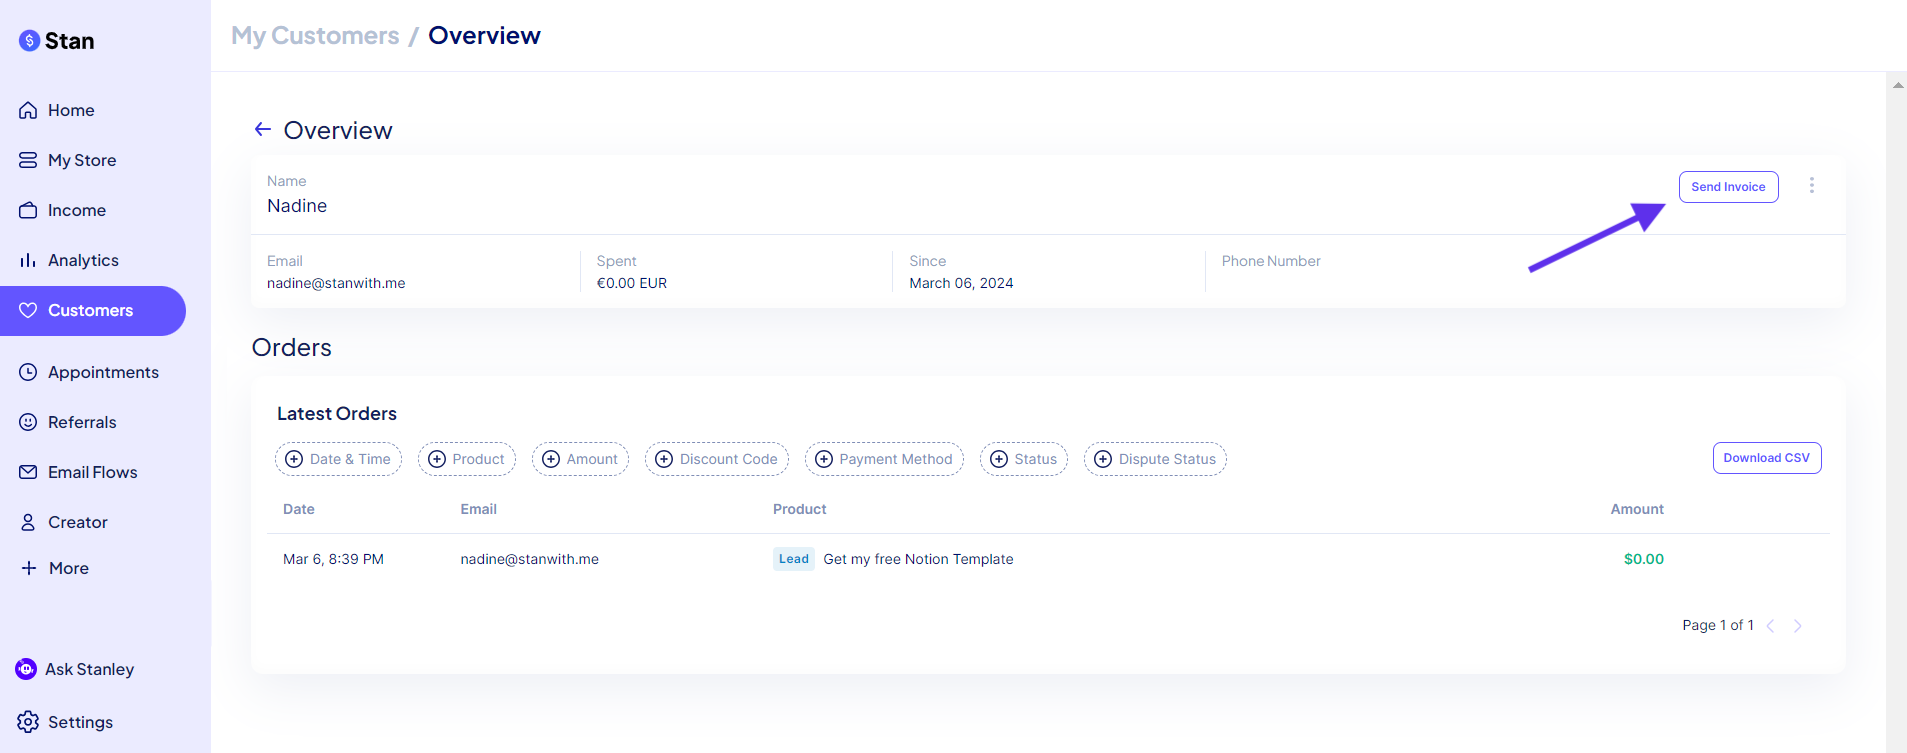Click the Page 1 of 1 indicator
1907x753 pixels.
pyautogui.click(x=1718, y=625)
